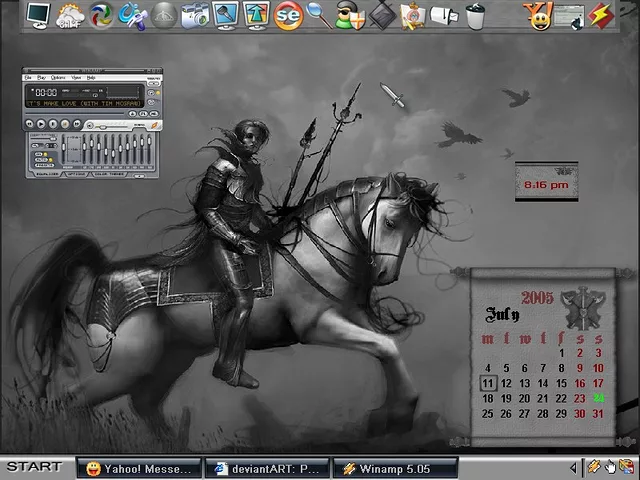
Task: Click the Winamp Play button
Action: point(40,124)
